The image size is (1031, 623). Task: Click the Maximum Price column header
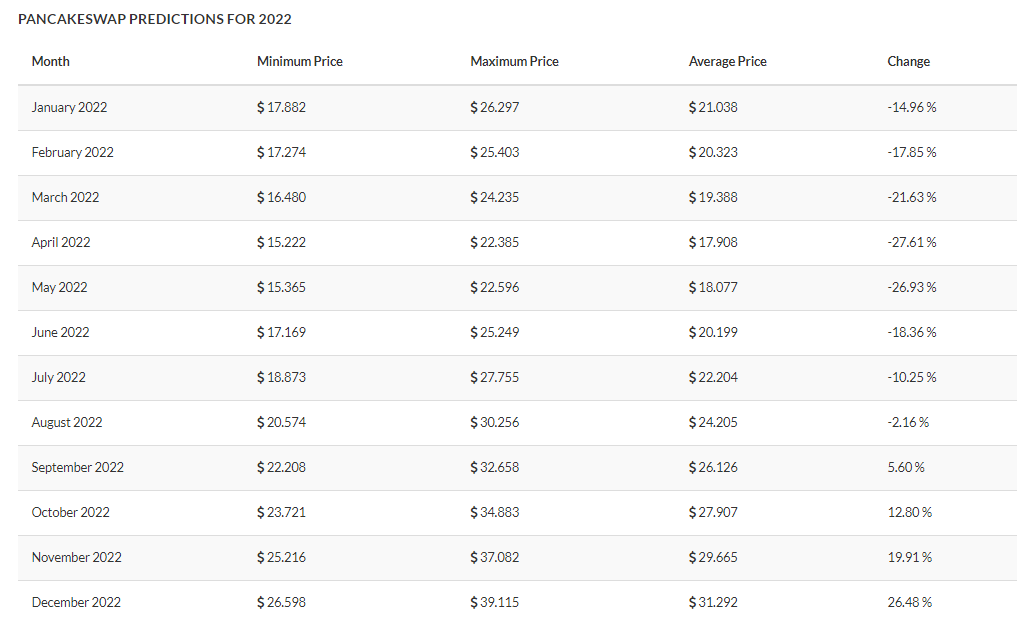[x=514, y=62]
